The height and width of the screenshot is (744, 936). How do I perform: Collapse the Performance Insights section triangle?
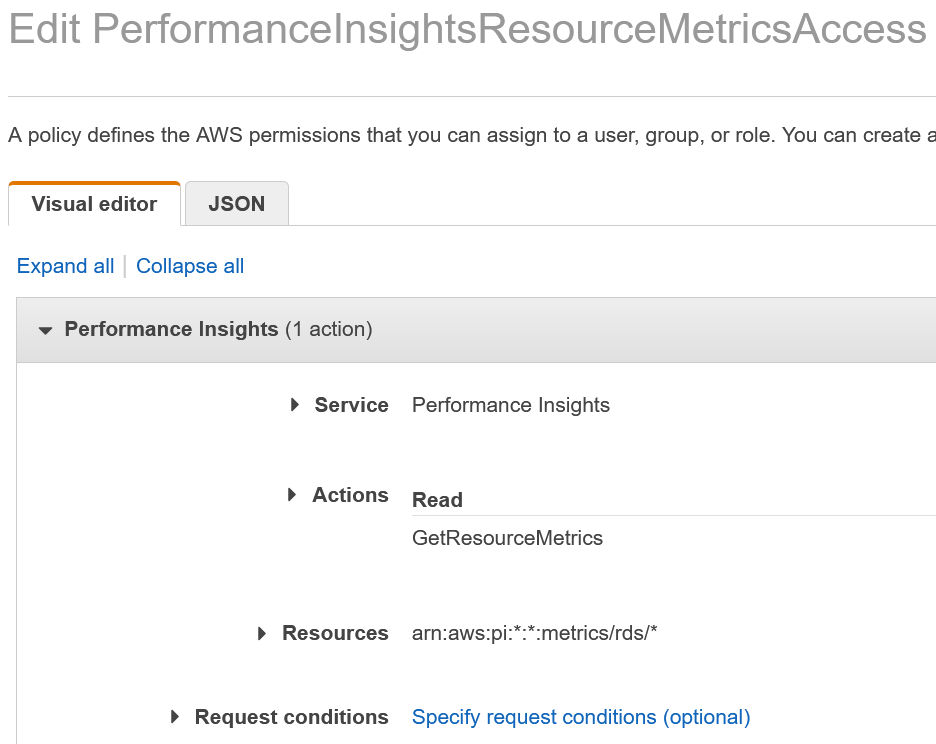click(x=45, y=330)
